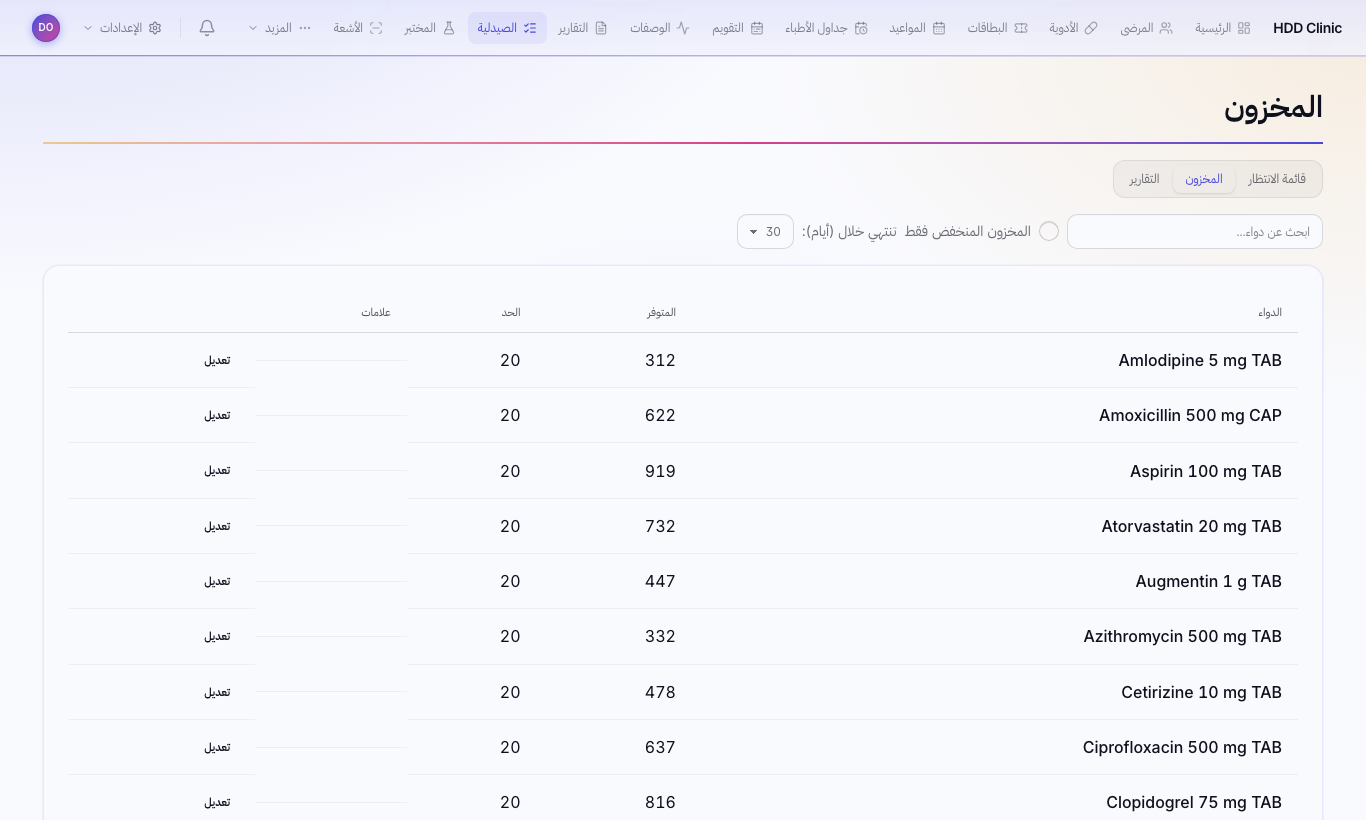Click stock value 919 for Aspirin
1366x820 pixels.
[x=661, y=471]
